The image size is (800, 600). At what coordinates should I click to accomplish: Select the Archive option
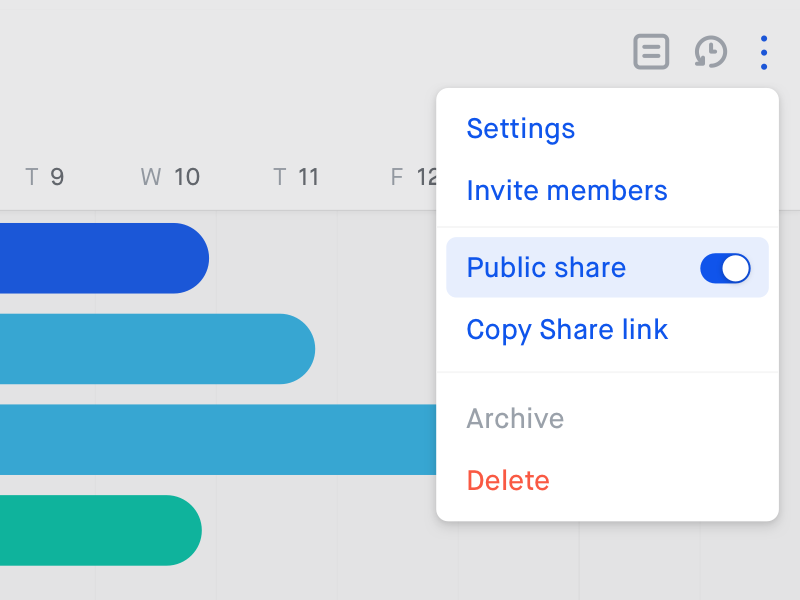515,418
